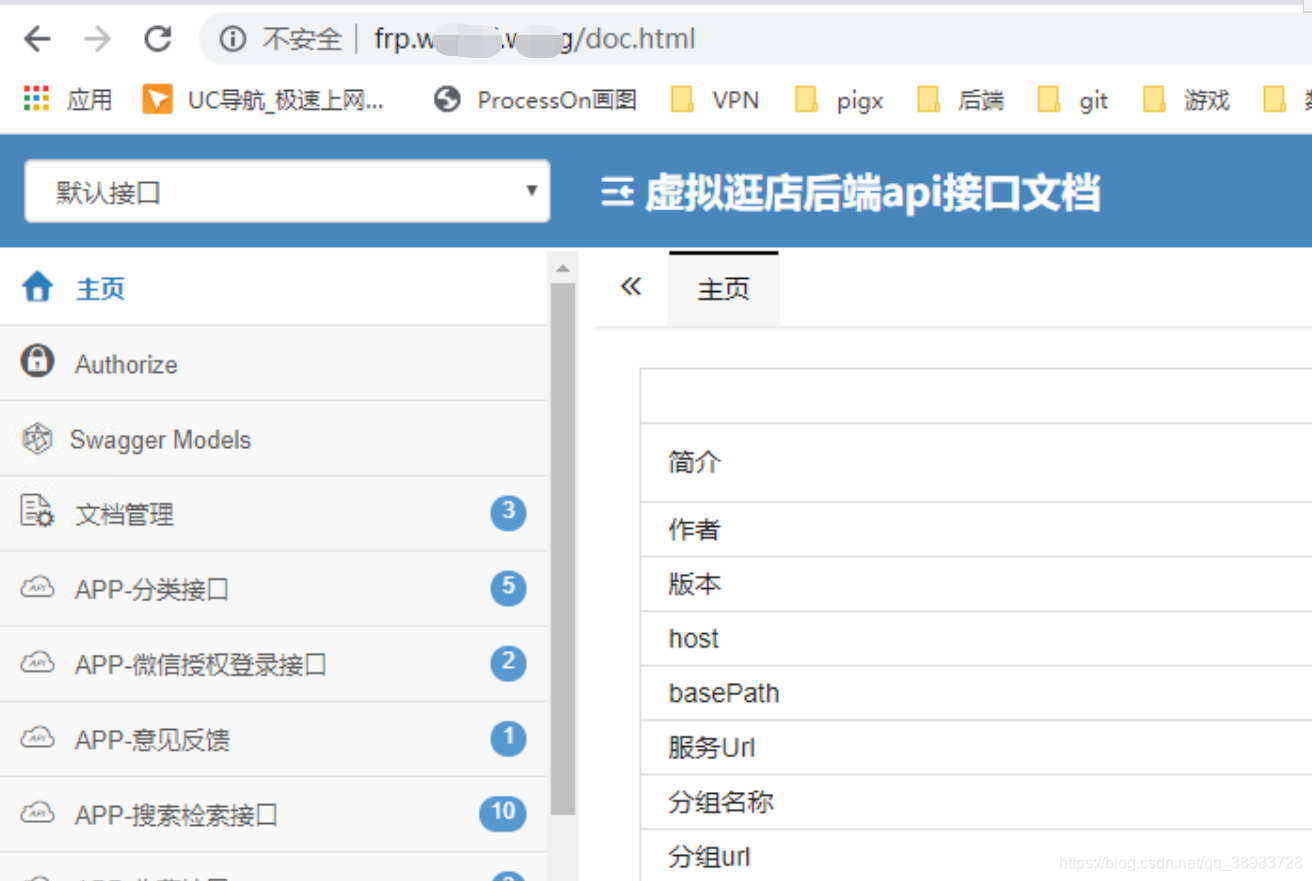Click badge 1 beside APP-意见反馈

(x=508, y=738)
